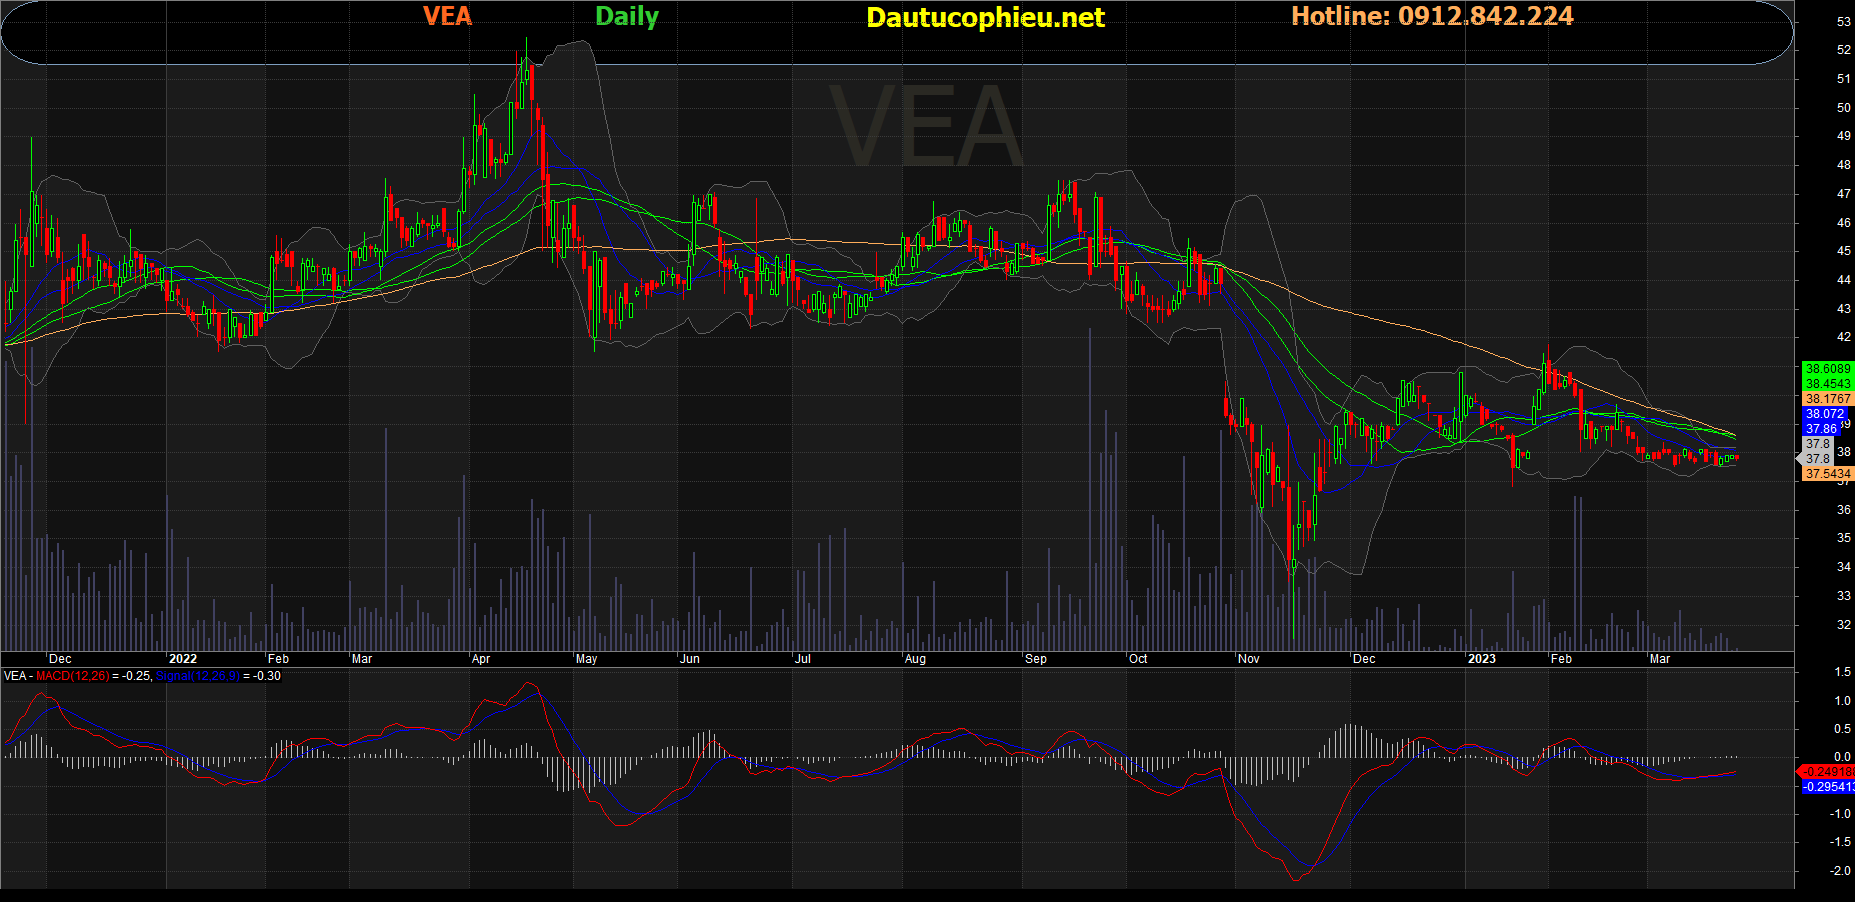Click the May label on time axis

(586, 659)
